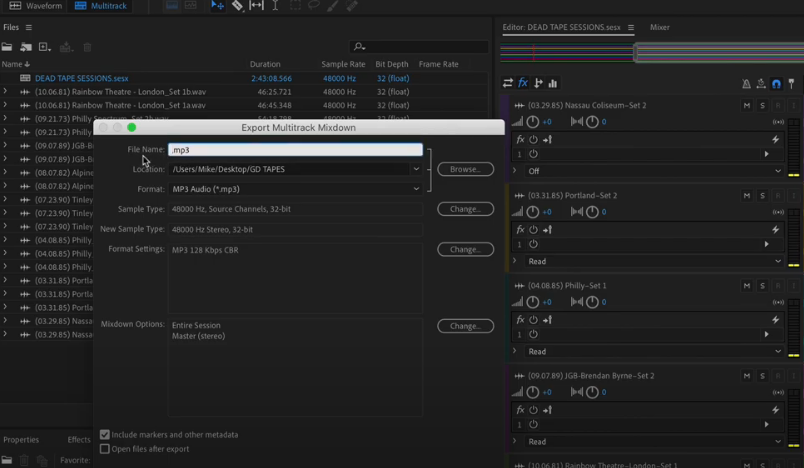Switch to the Waveform view

click(x=35, y=6)
